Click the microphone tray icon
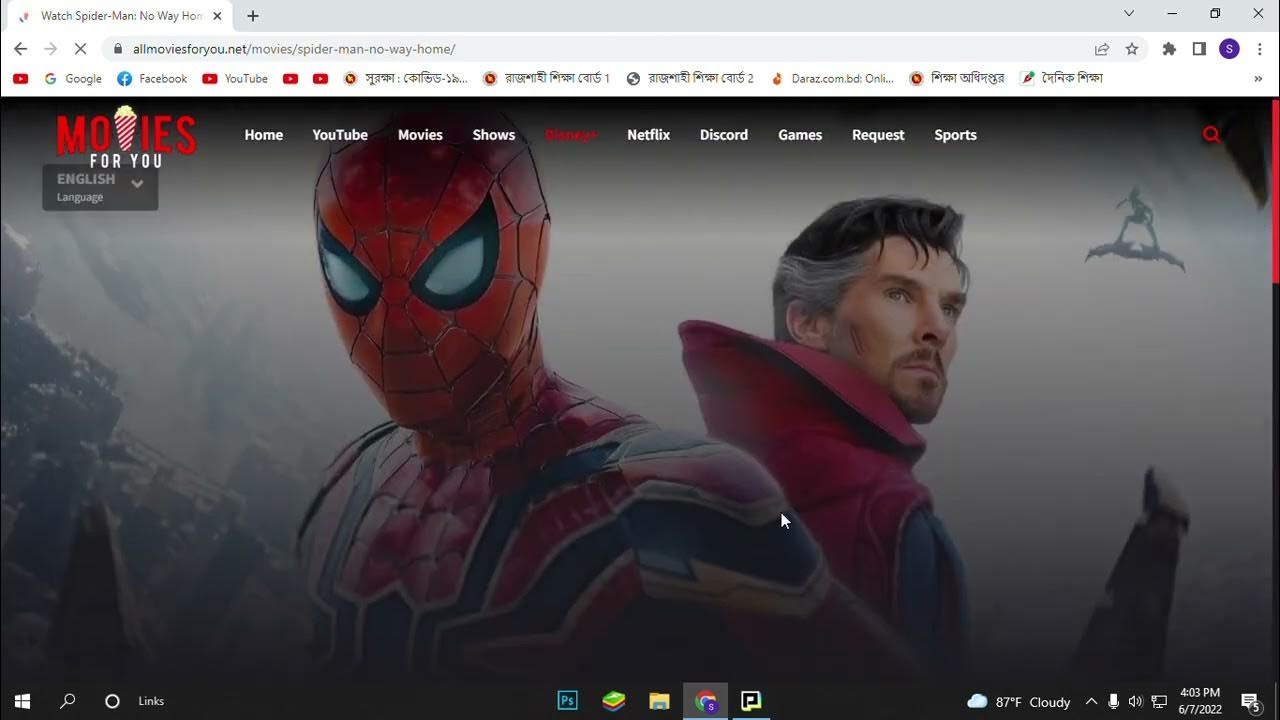 coord(1113,702)
